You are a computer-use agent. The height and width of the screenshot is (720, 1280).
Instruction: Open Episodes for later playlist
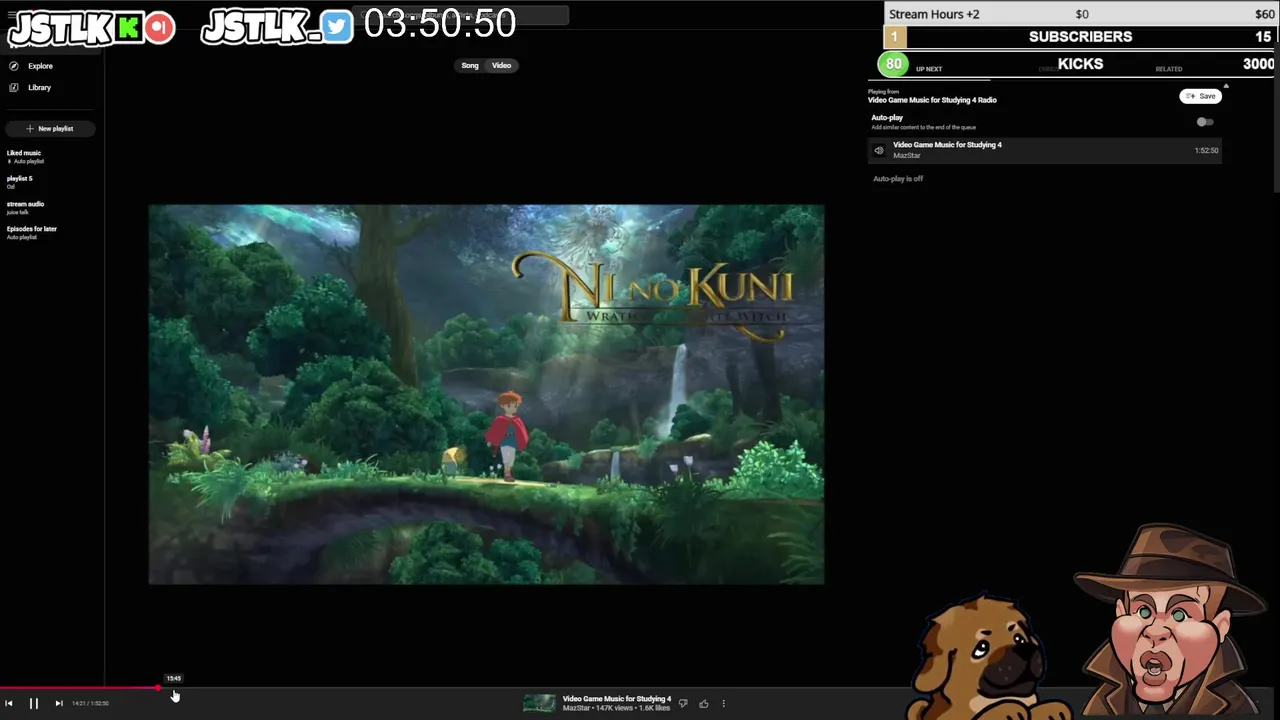point(32,232)
